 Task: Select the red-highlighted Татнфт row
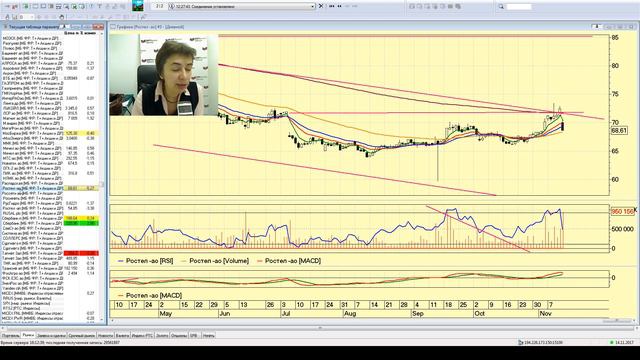pyautogui.click(x=50, y=253)
